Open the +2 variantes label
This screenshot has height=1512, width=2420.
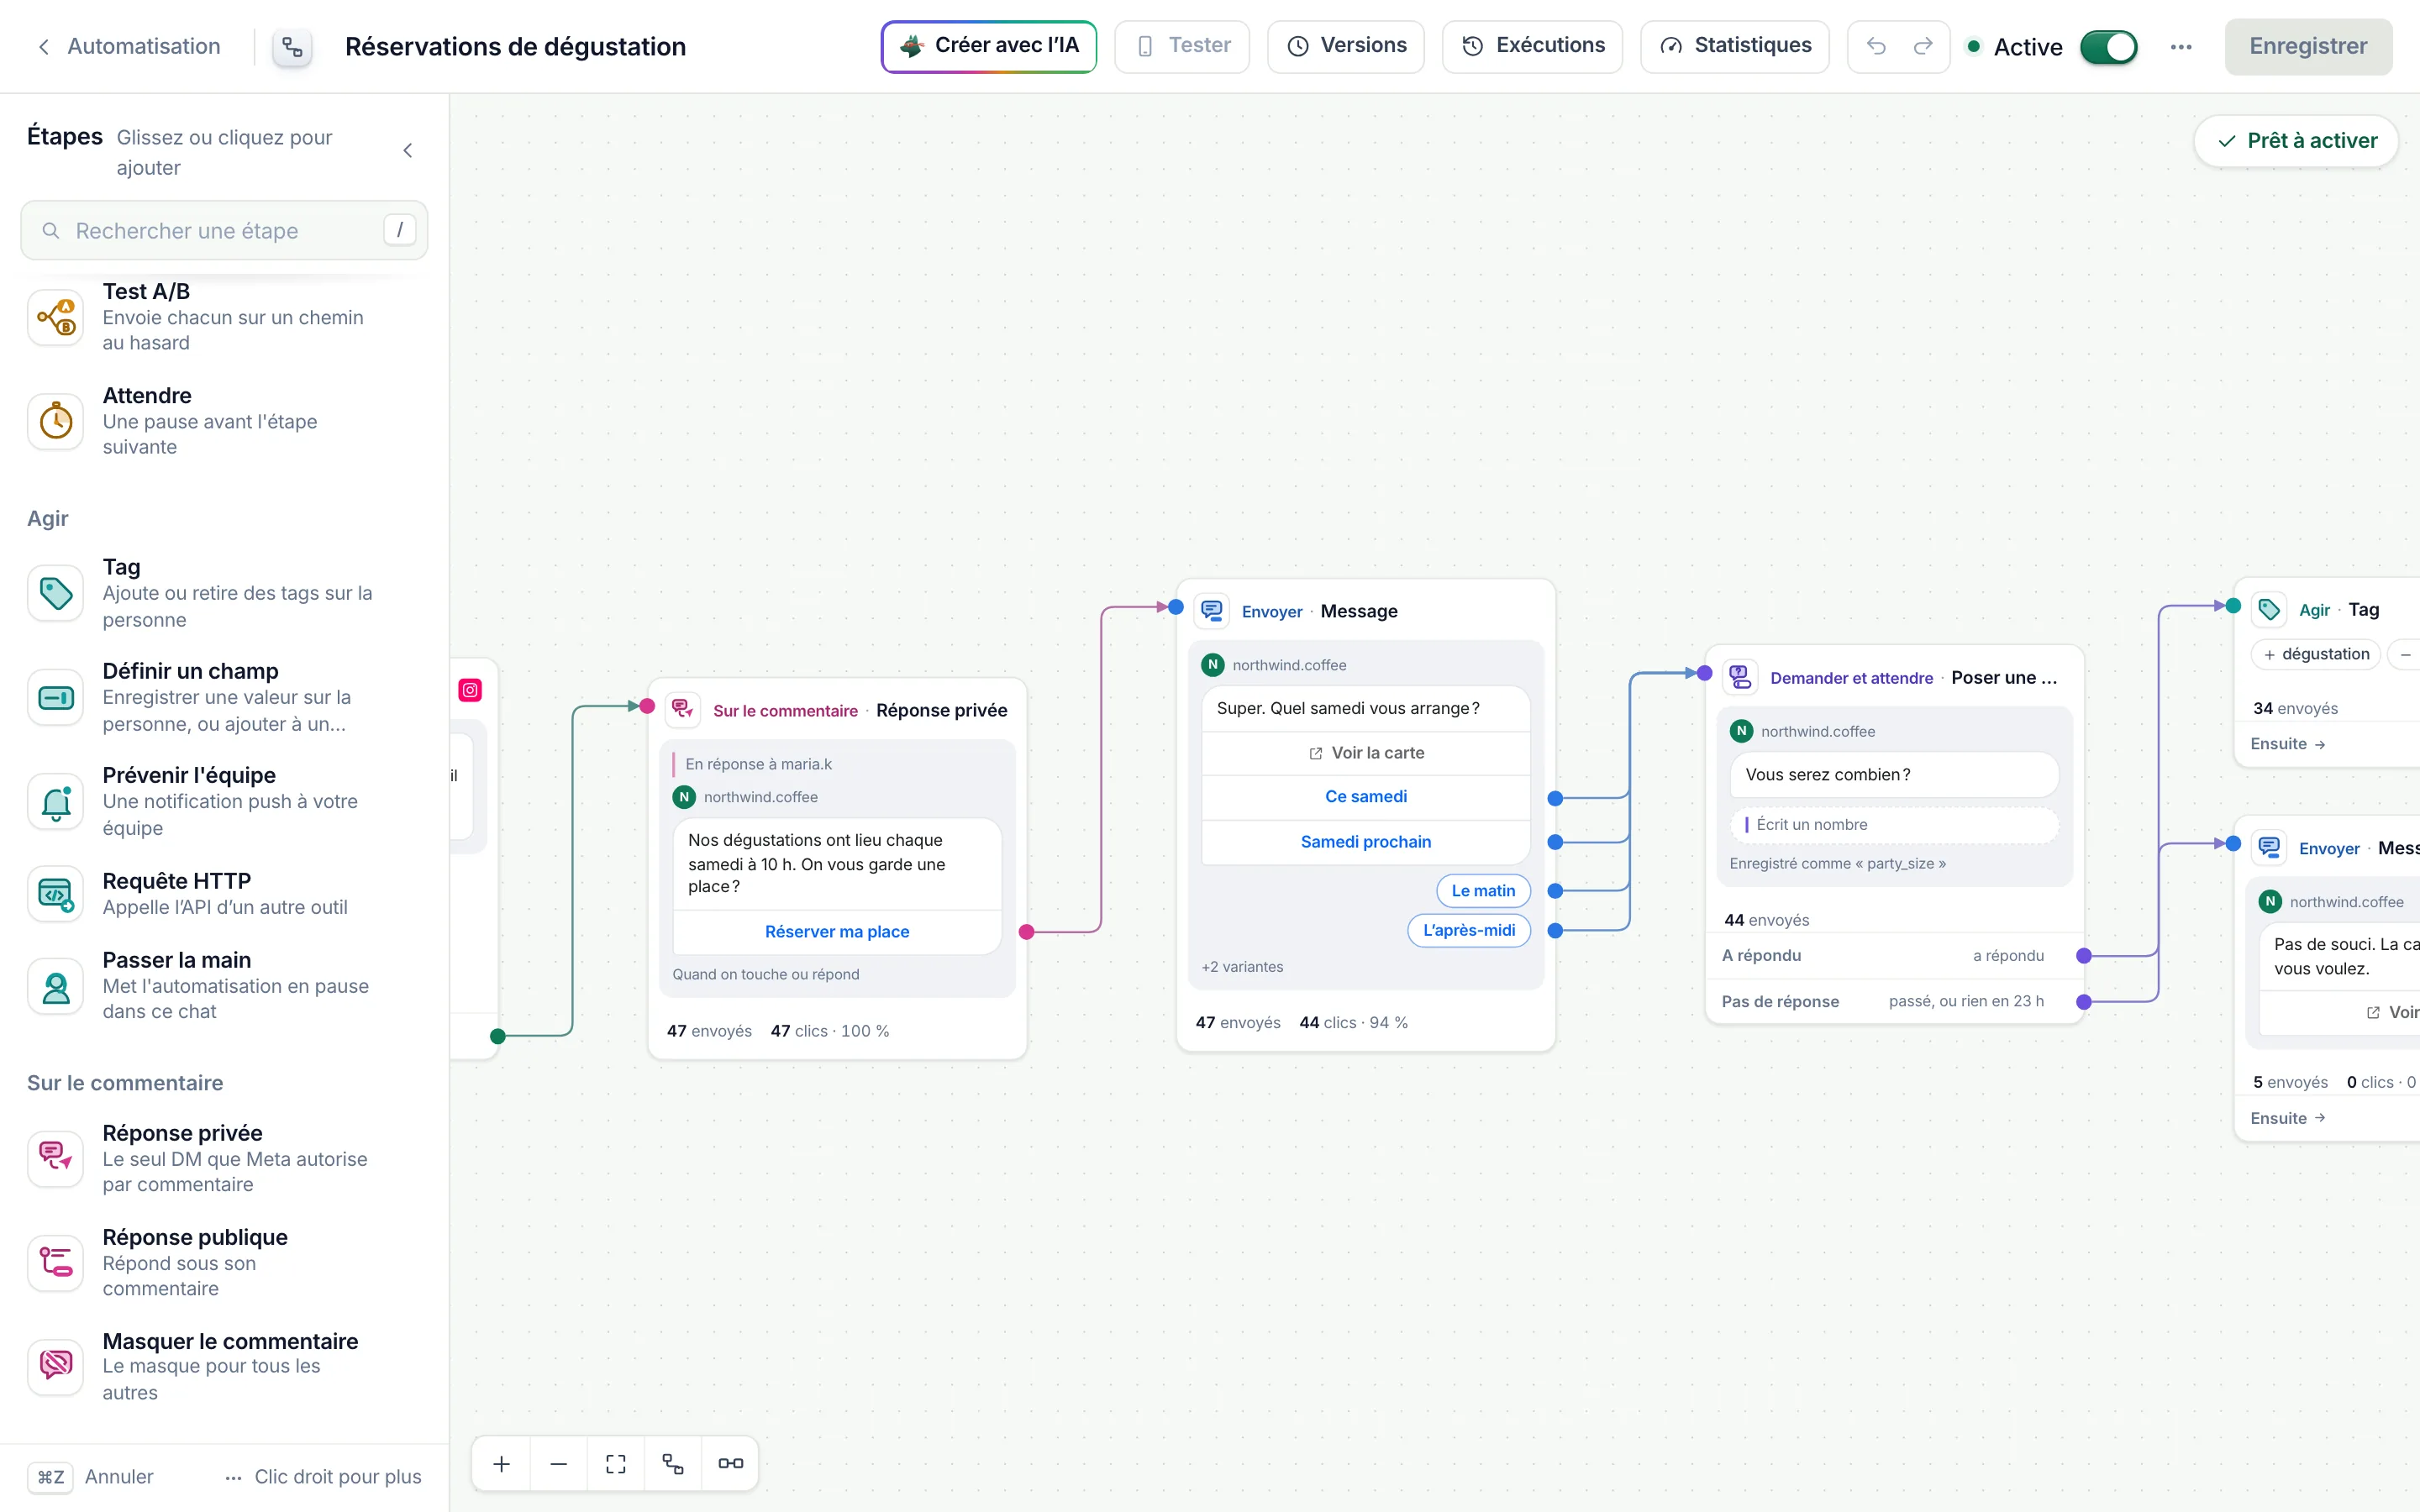1242,967
